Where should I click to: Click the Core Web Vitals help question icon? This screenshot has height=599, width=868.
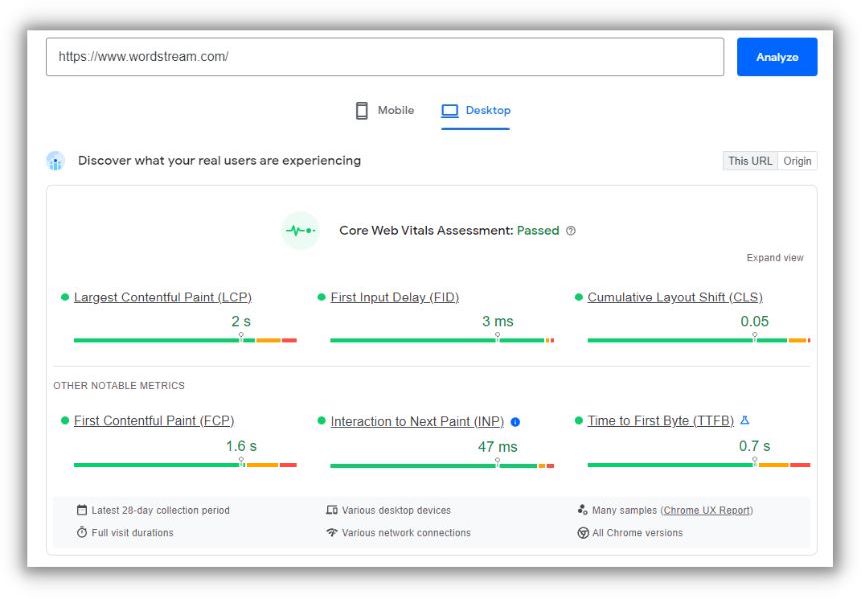point(571,231)
